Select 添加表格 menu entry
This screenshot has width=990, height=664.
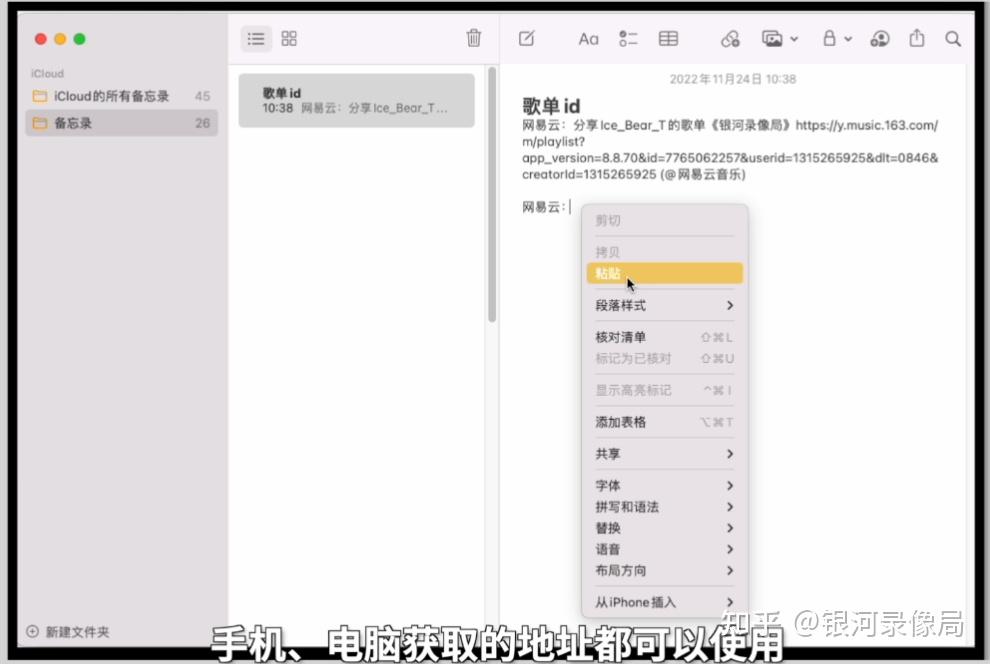tap(664, 422)
